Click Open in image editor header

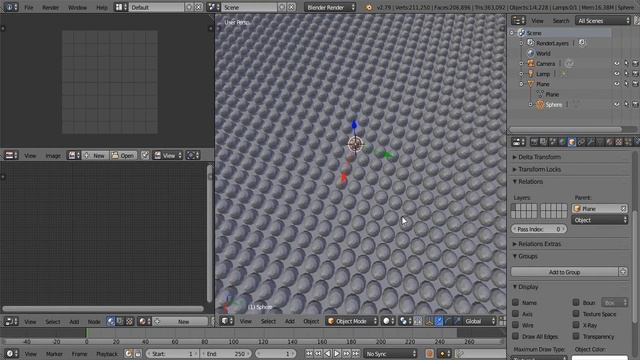click(123, 156)
